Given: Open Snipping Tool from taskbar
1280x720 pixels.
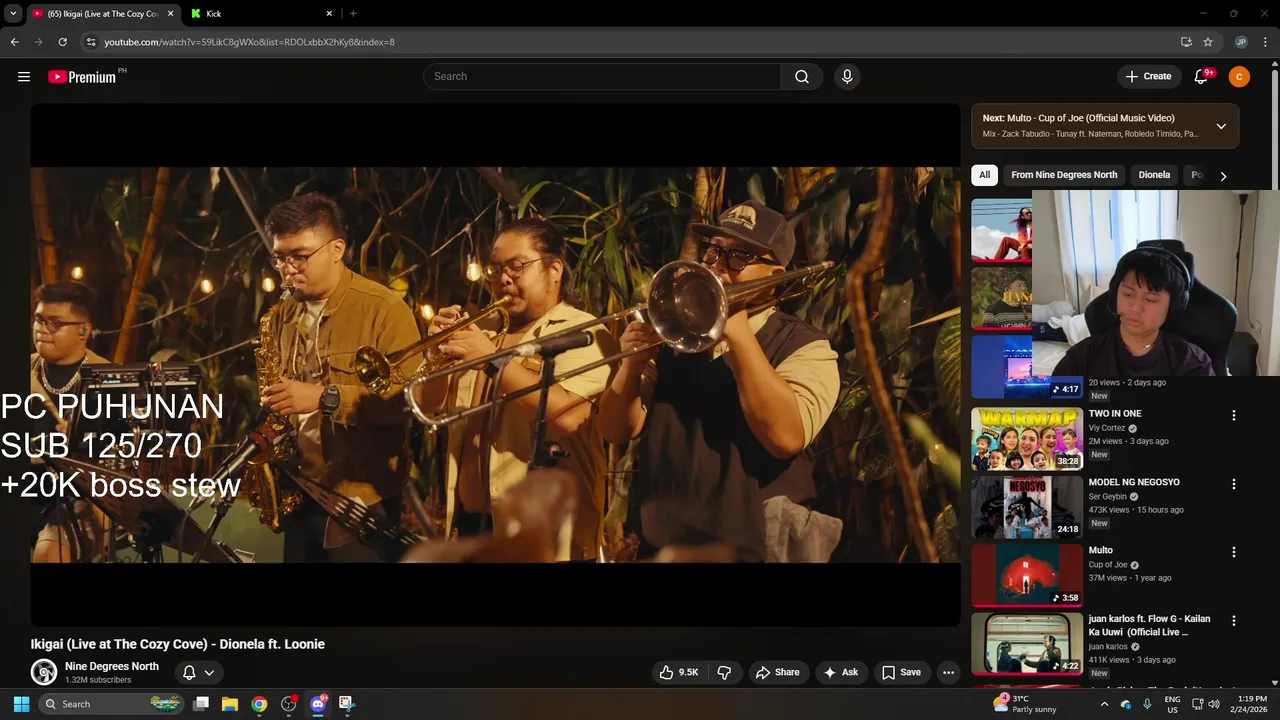Looking at the screenshot, I should (347, 704).
